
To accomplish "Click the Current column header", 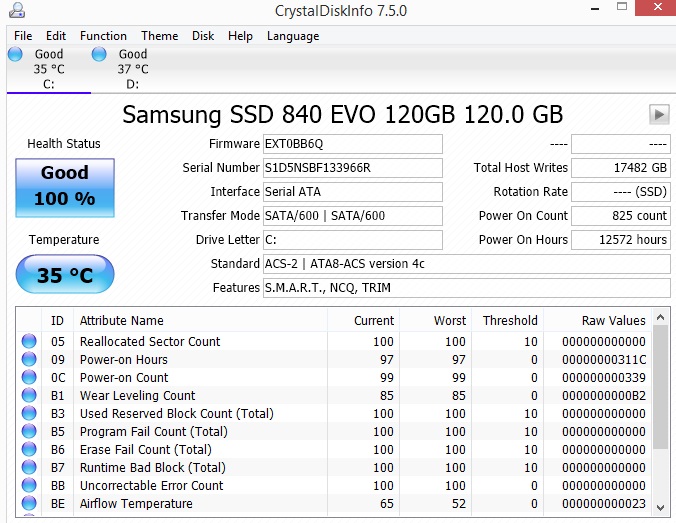I will [x=363, y=321].
